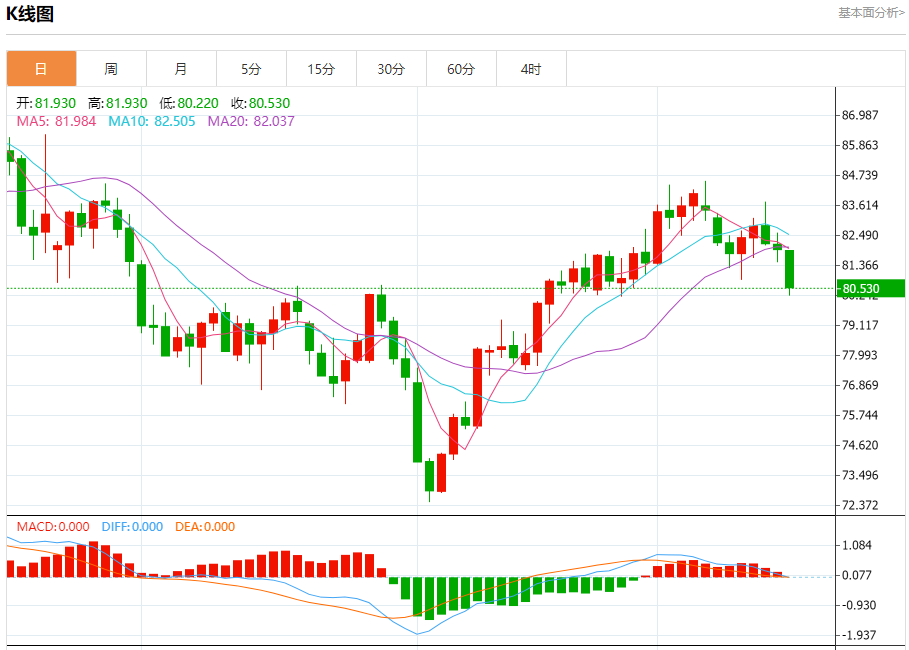Click the 86.987 price axis label
Image resolution: width=909 pixels, height=650 pixels.
tap(860, 115)
